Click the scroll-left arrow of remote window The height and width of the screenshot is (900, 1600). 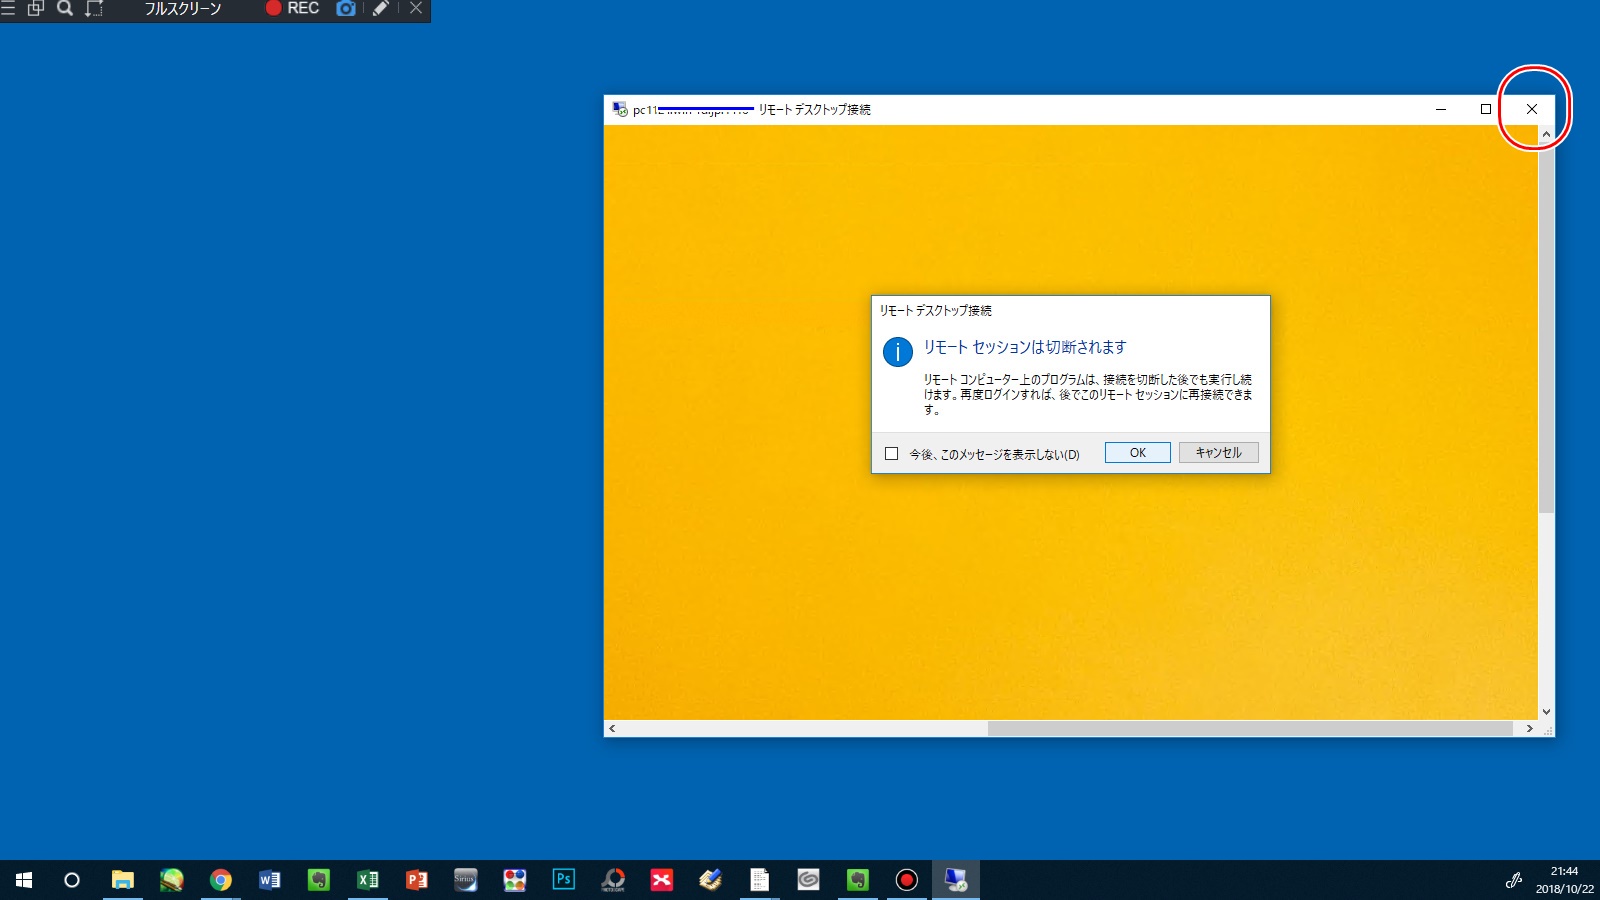pos(612,729)
